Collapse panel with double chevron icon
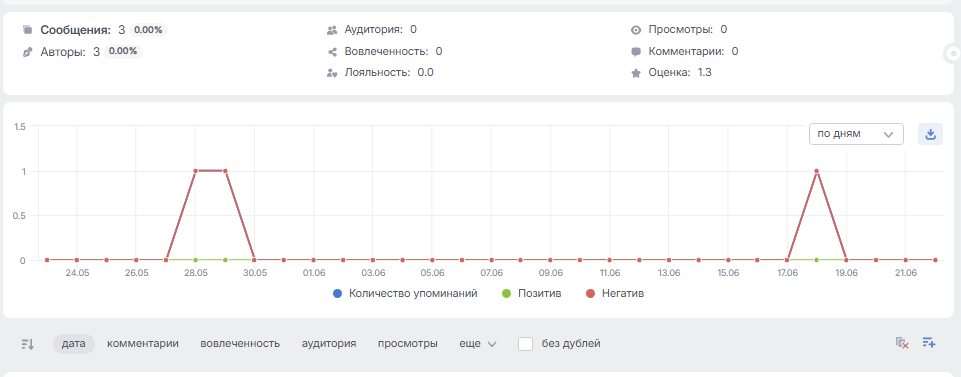 pos(953,54)
